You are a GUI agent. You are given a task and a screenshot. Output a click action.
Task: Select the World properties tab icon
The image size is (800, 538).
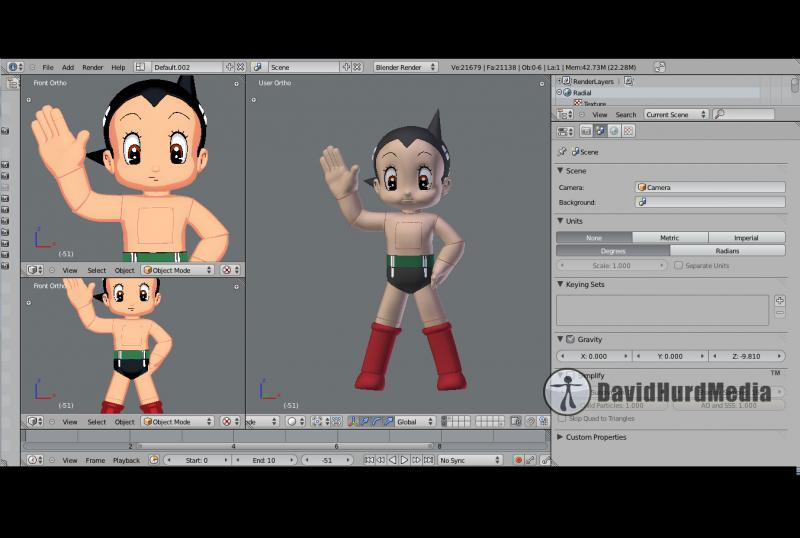click(x=614, y=131)
